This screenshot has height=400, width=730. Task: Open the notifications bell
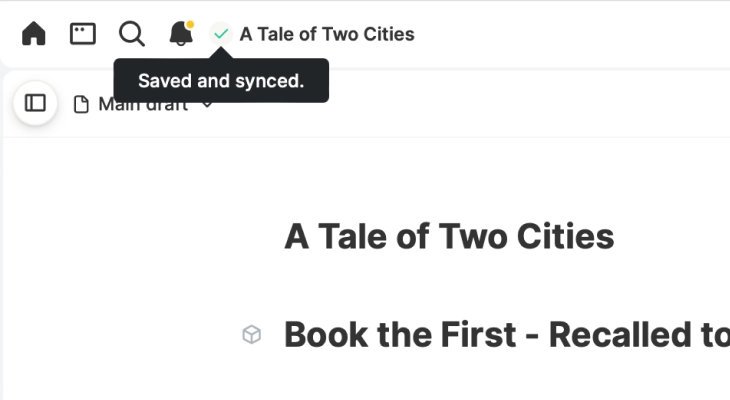point(181,34)
